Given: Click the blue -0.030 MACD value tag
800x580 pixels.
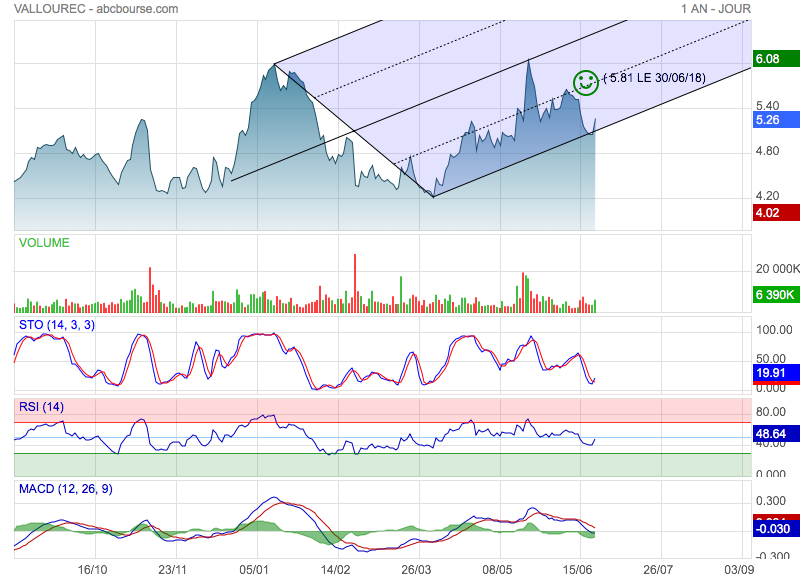Looking at the screenshot, I should click(776, 528).
